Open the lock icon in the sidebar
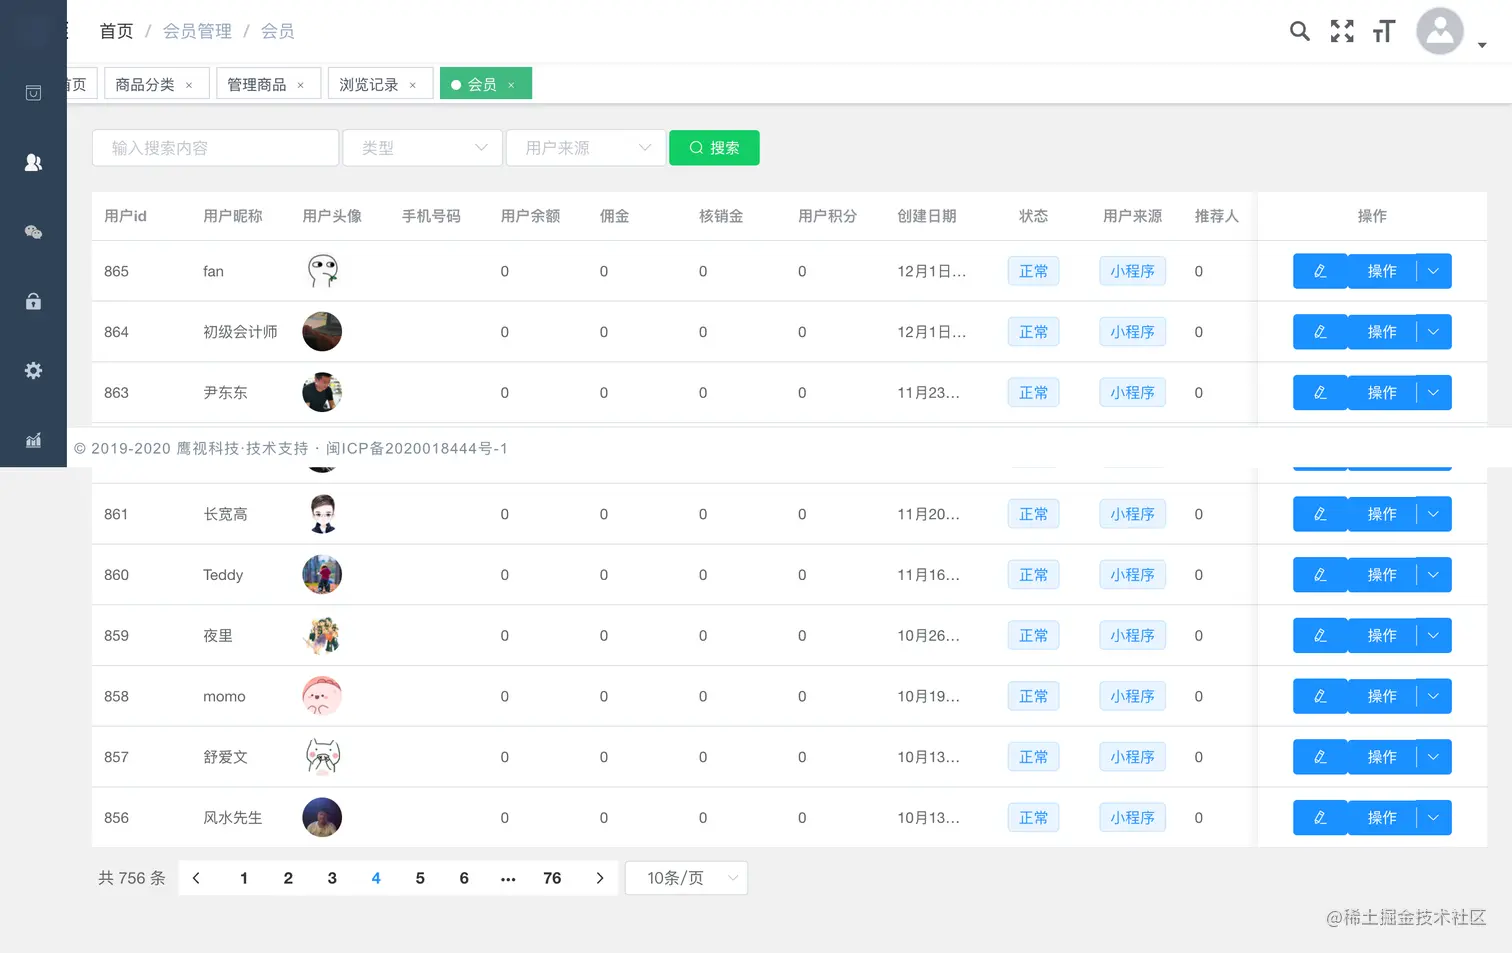 tap(33, 301)
